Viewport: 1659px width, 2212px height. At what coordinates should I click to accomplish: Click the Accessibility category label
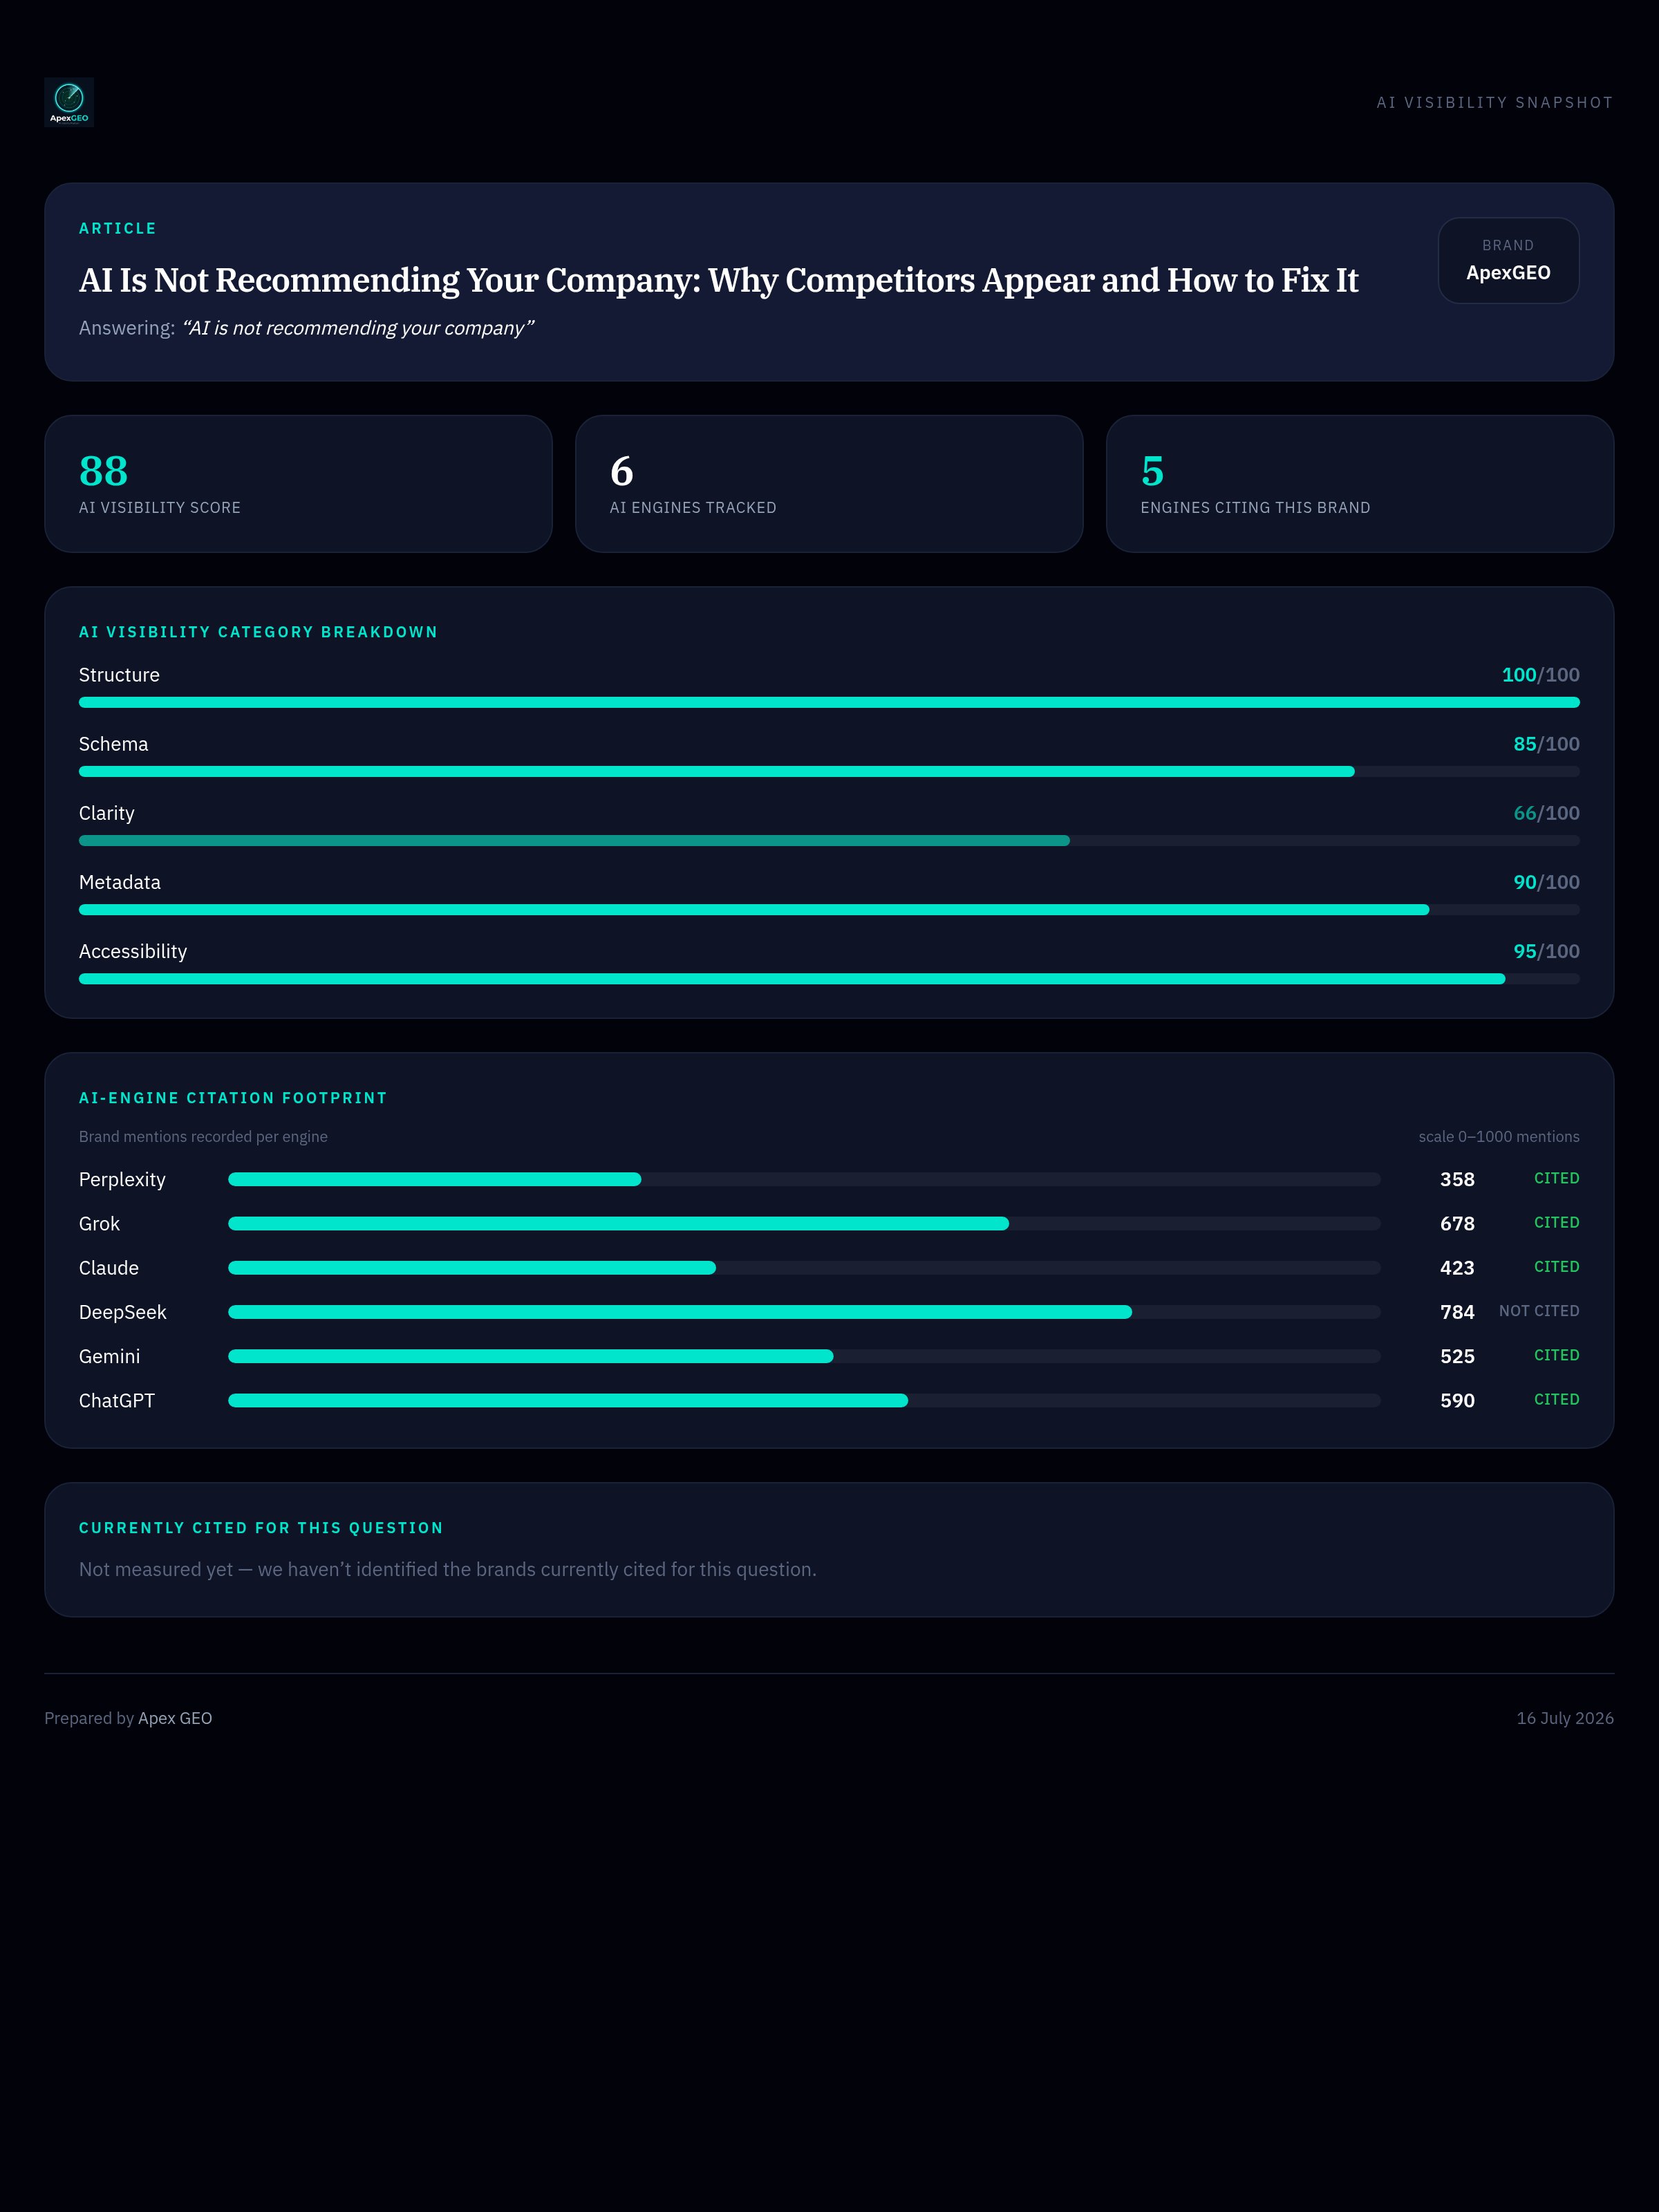(x=133, y=951)
